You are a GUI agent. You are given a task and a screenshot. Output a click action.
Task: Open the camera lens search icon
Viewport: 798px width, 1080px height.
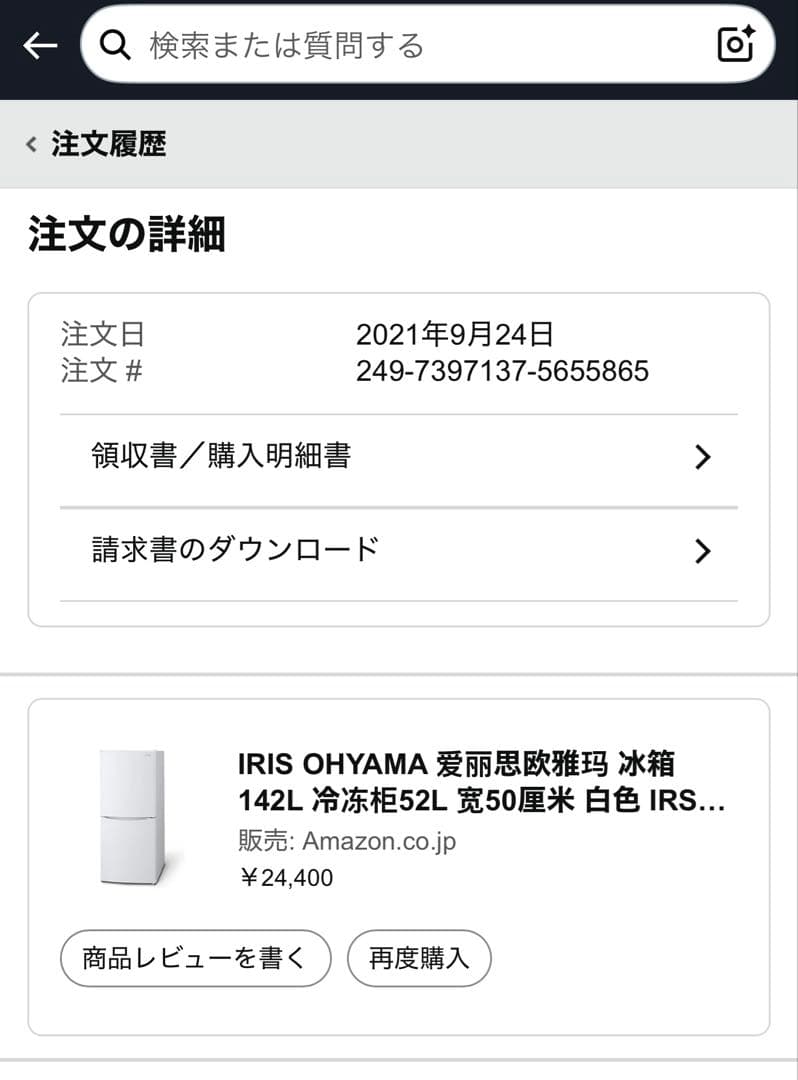click(x=736, y=44)
